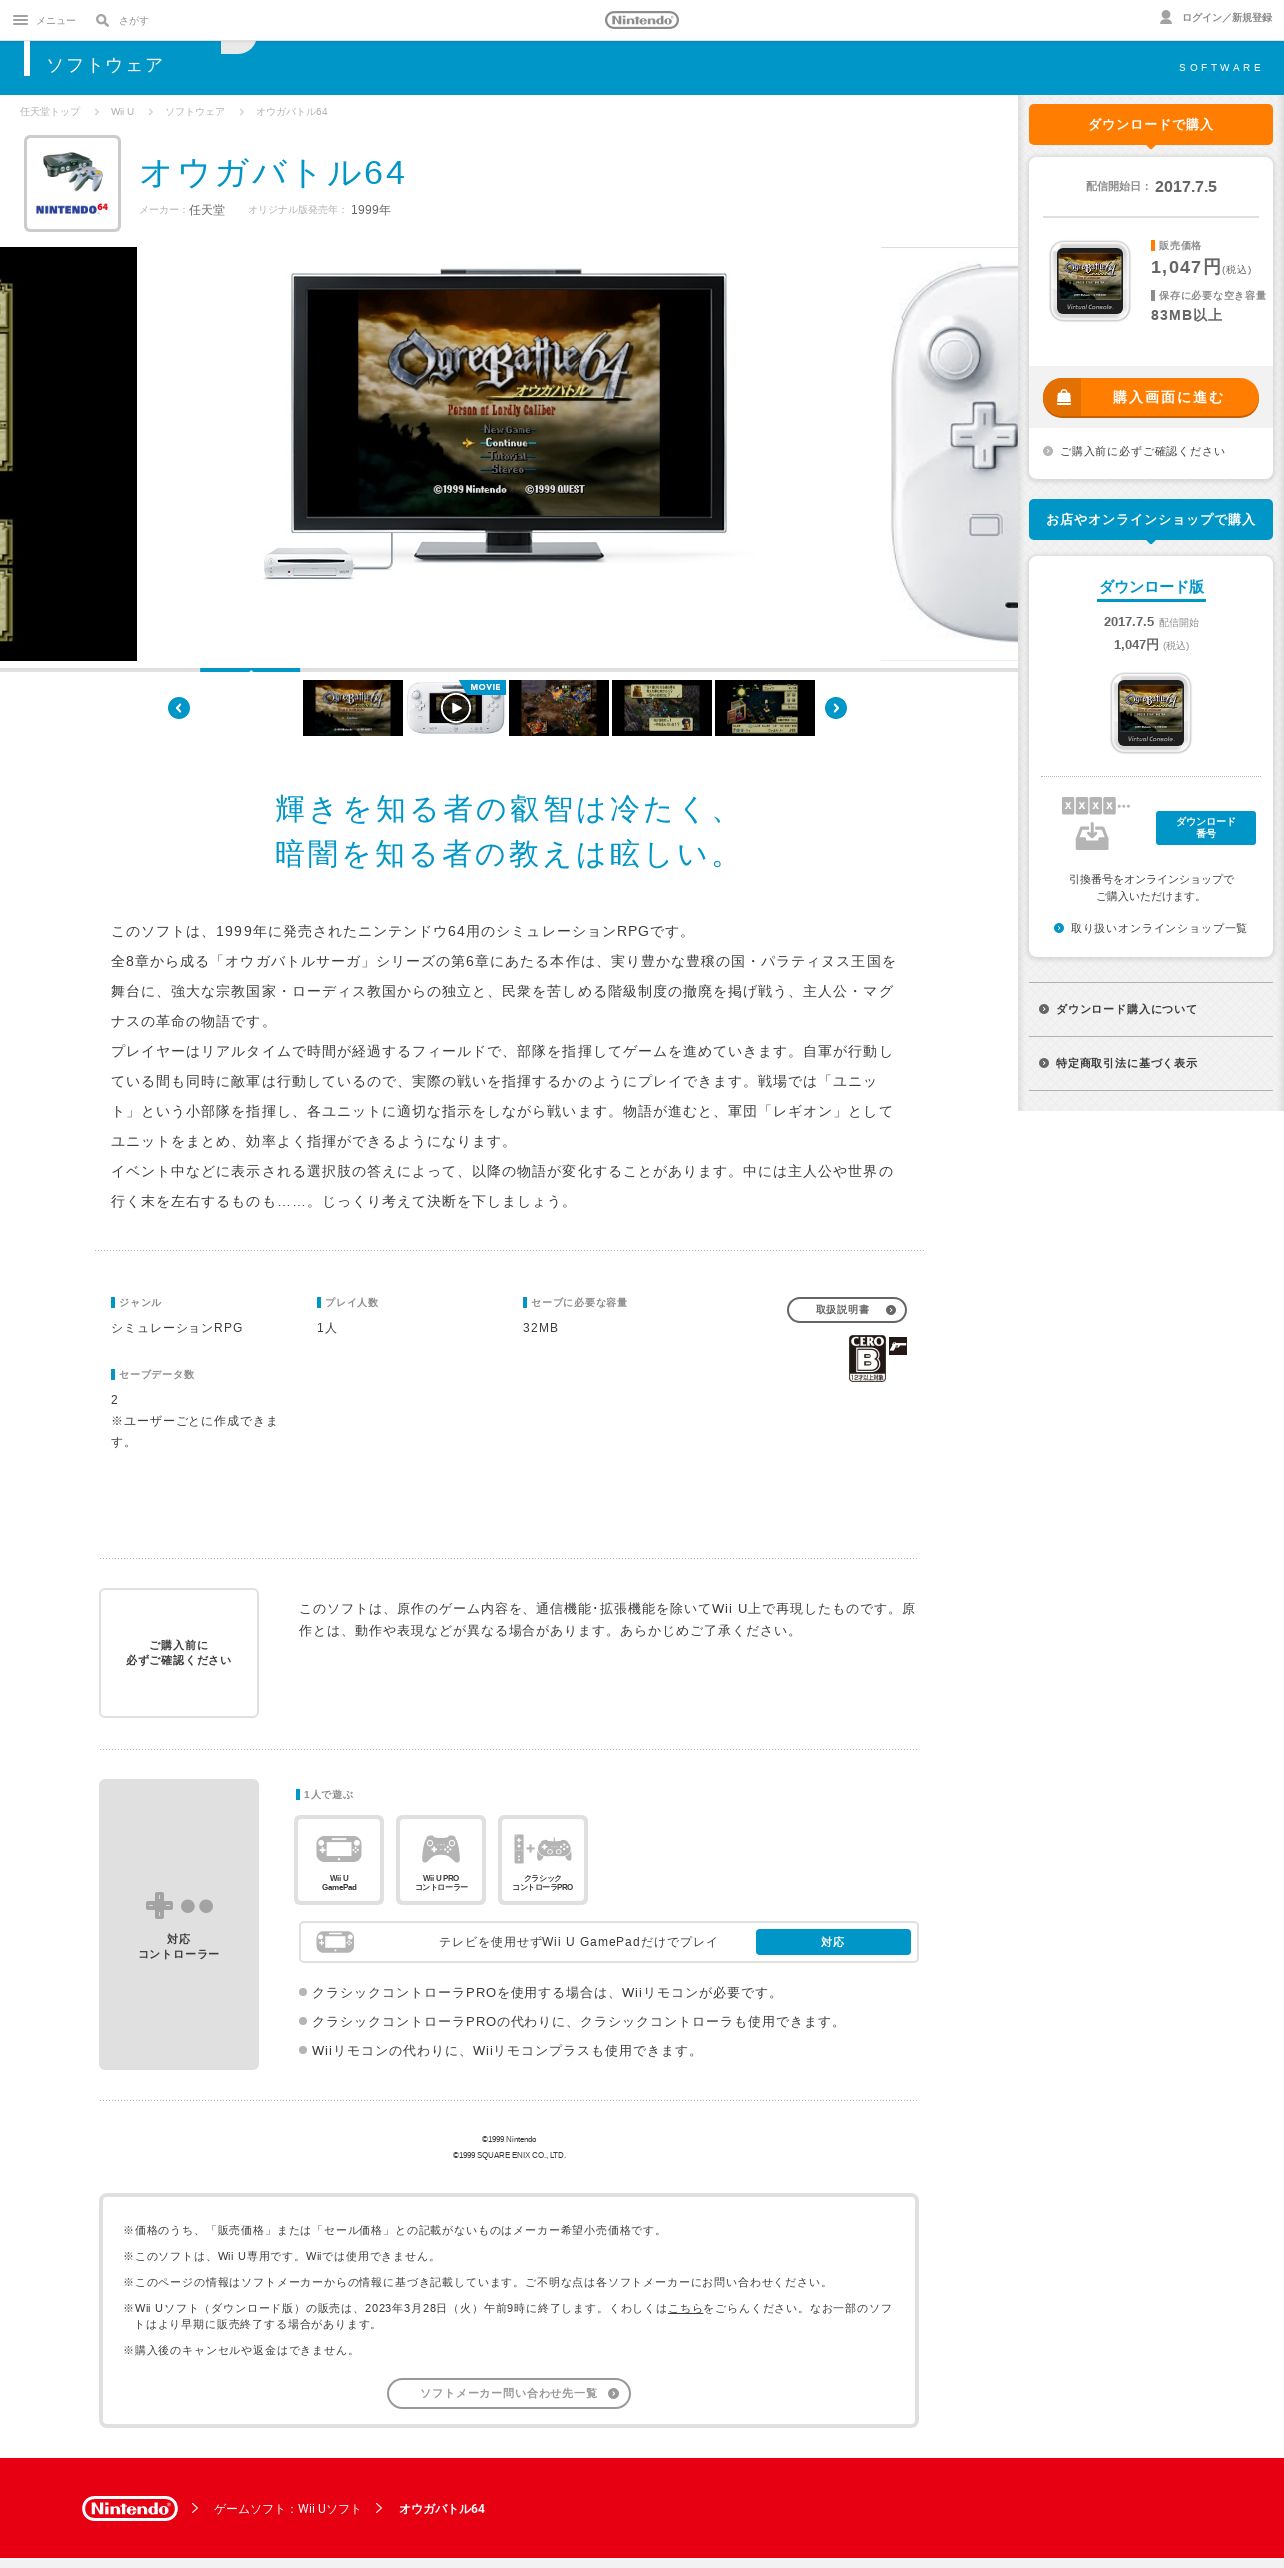Click the ソフトウェア breadcrumb
This screenshot has height=2568, width=1284.
point(195,112)
